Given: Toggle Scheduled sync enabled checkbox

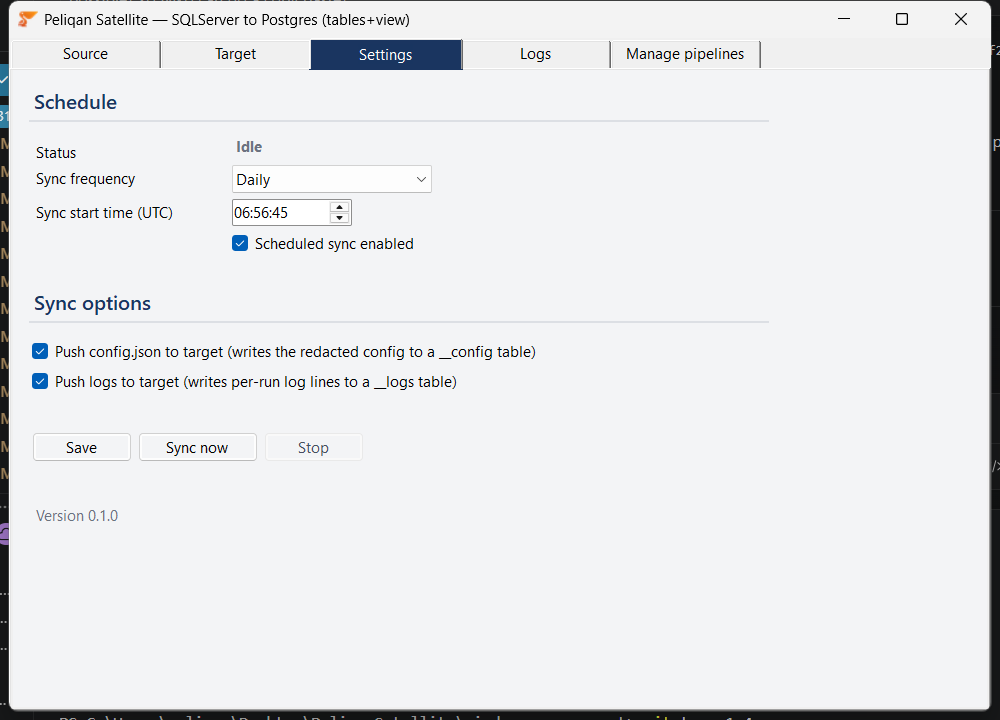Looking at the screenshot, I should 240,244.
